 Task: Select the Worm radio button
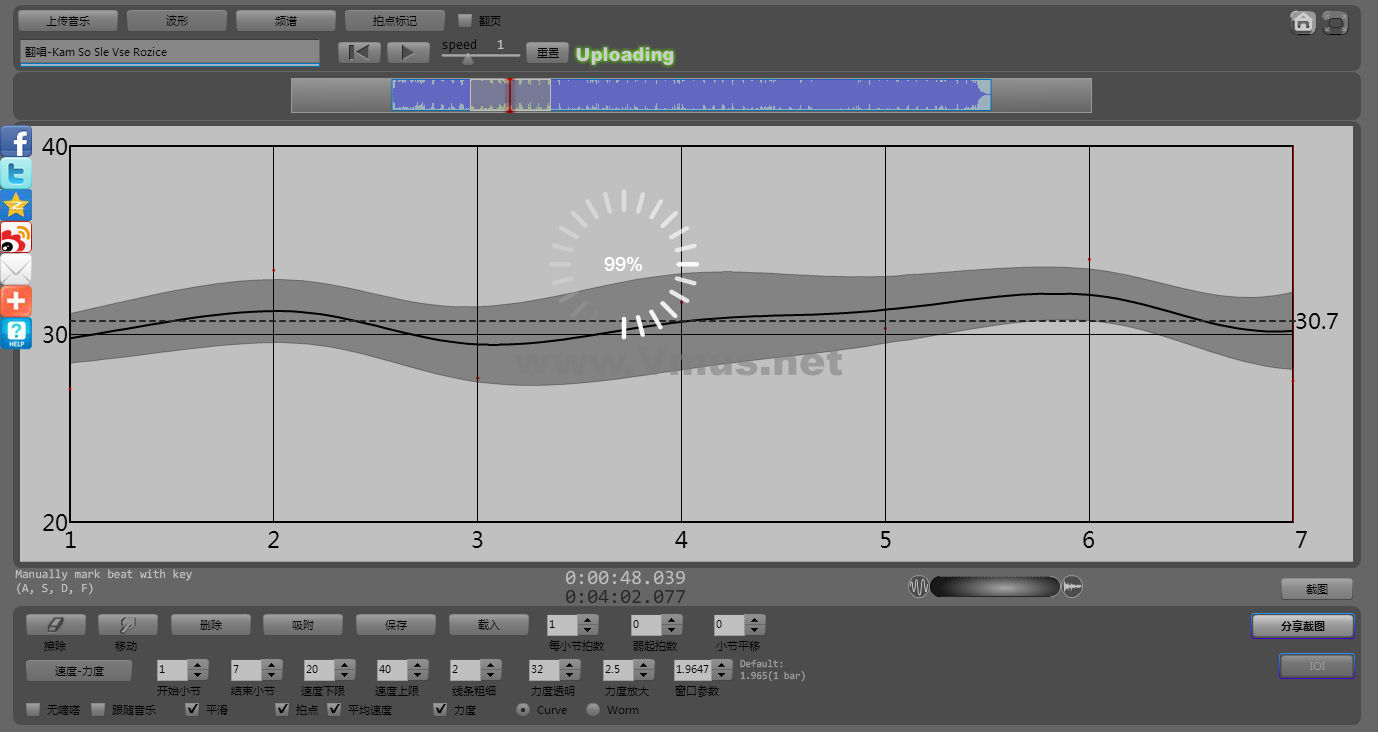tap(593, 710)
